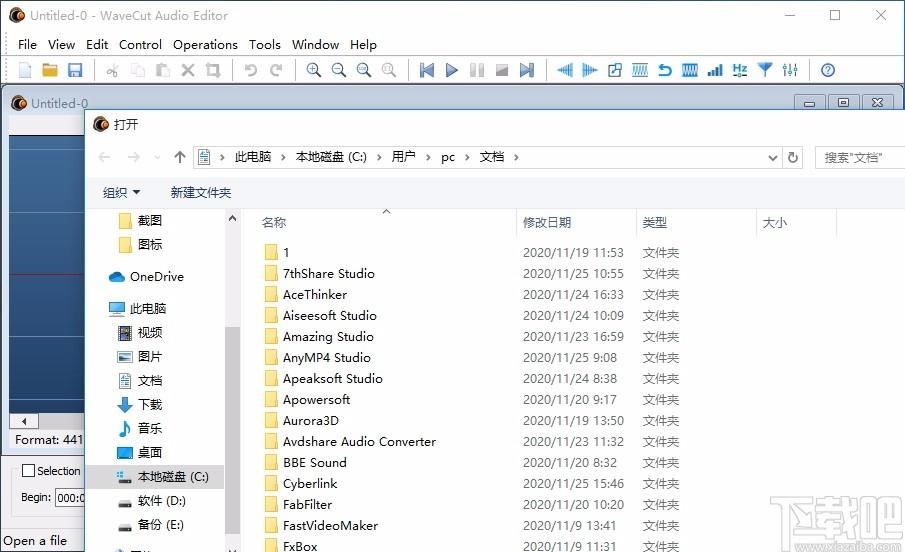Viewport: 905px width, 552px height.
Task: Open the amplify volume bars icon
Action: coord(715,70)
